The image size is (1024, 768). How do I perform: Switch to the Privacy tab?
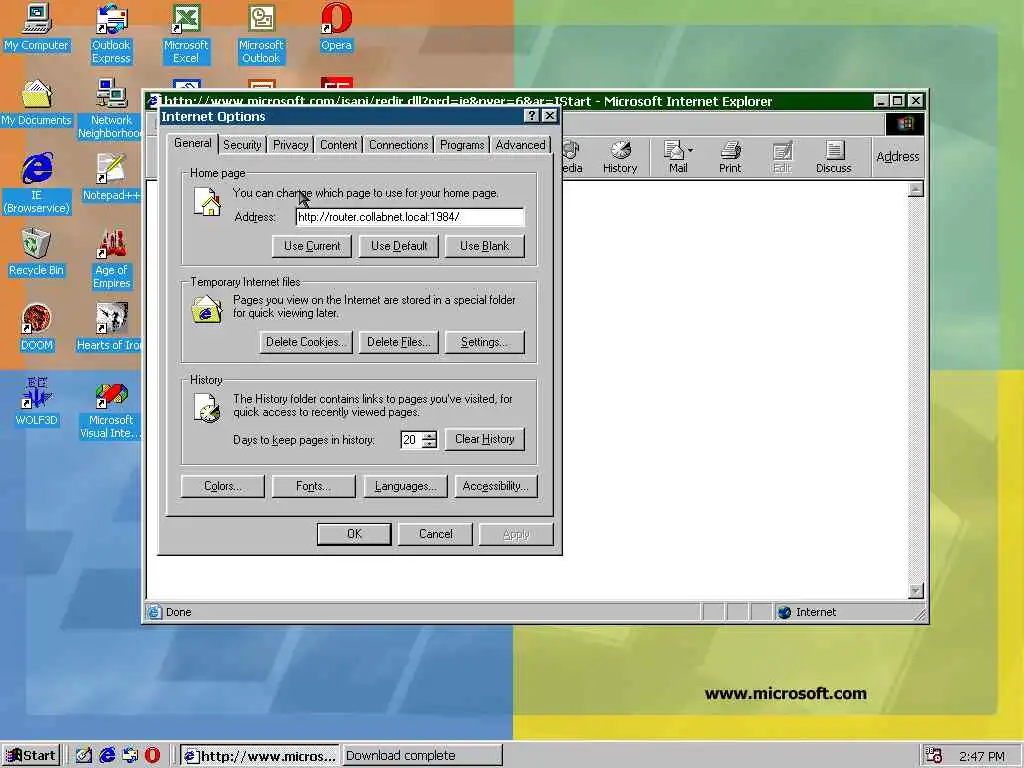click(291, 145)
